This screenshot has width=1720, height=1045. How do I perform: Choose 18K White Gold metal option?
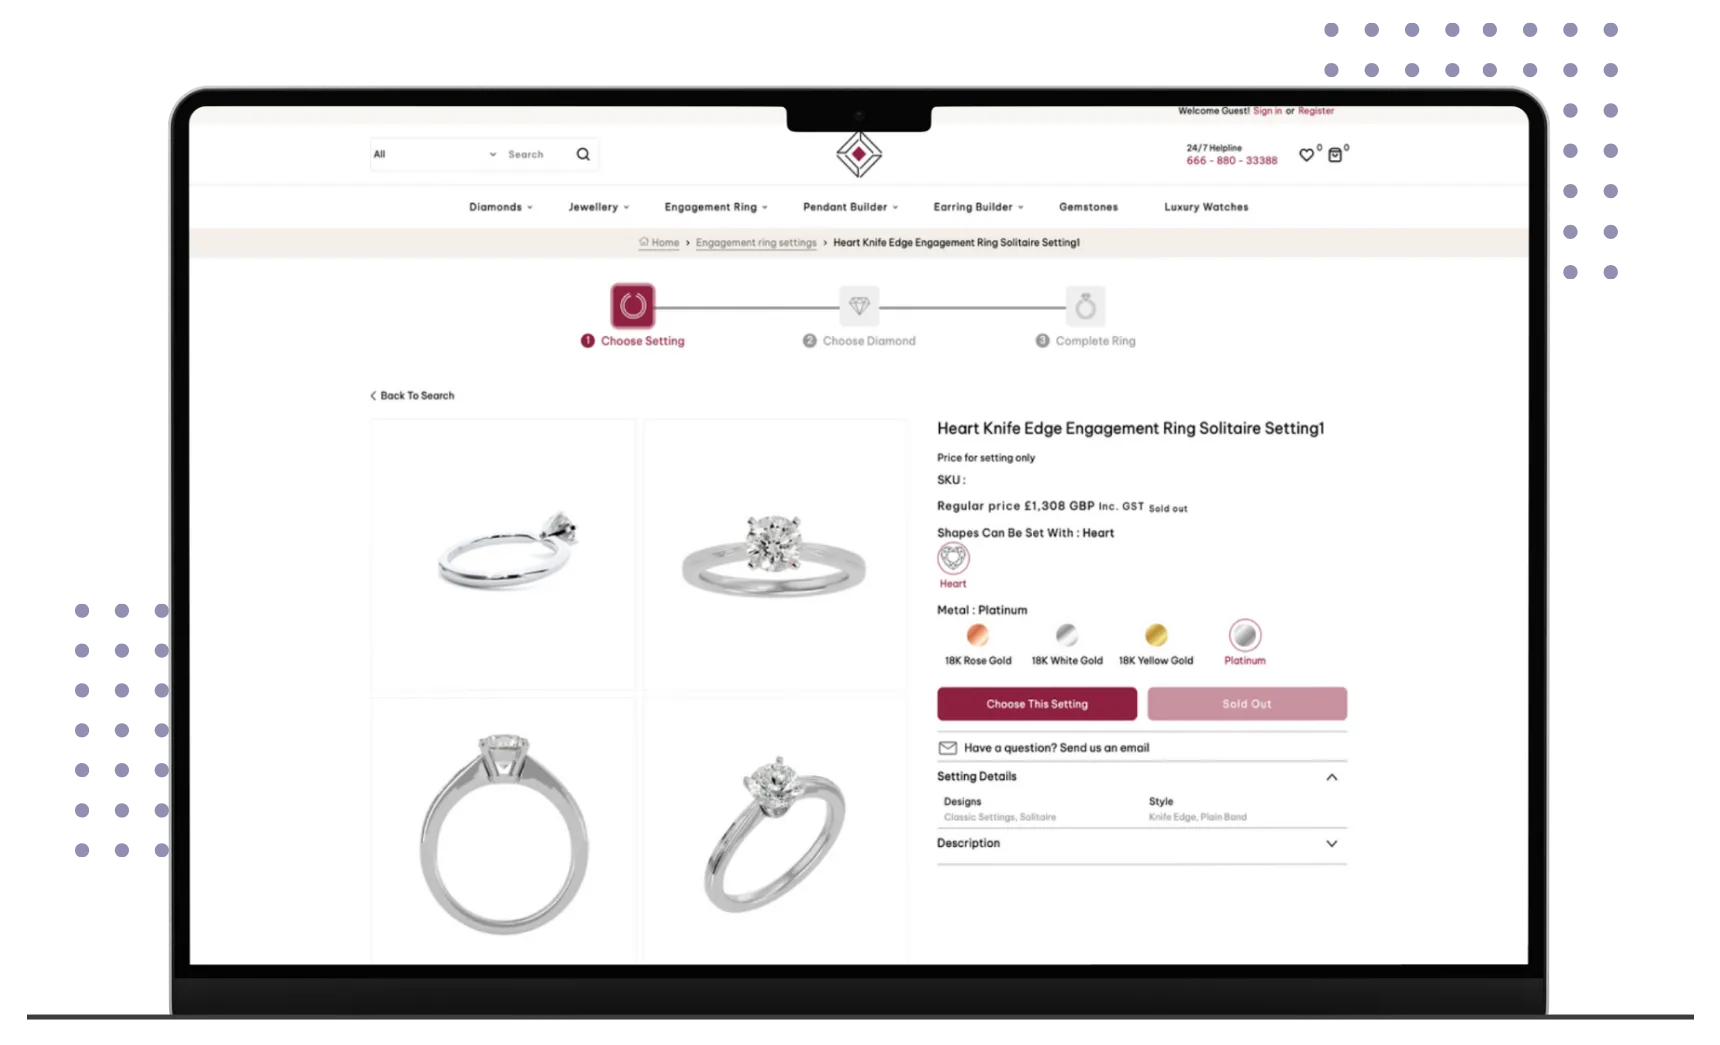[x=1067, y=635]
